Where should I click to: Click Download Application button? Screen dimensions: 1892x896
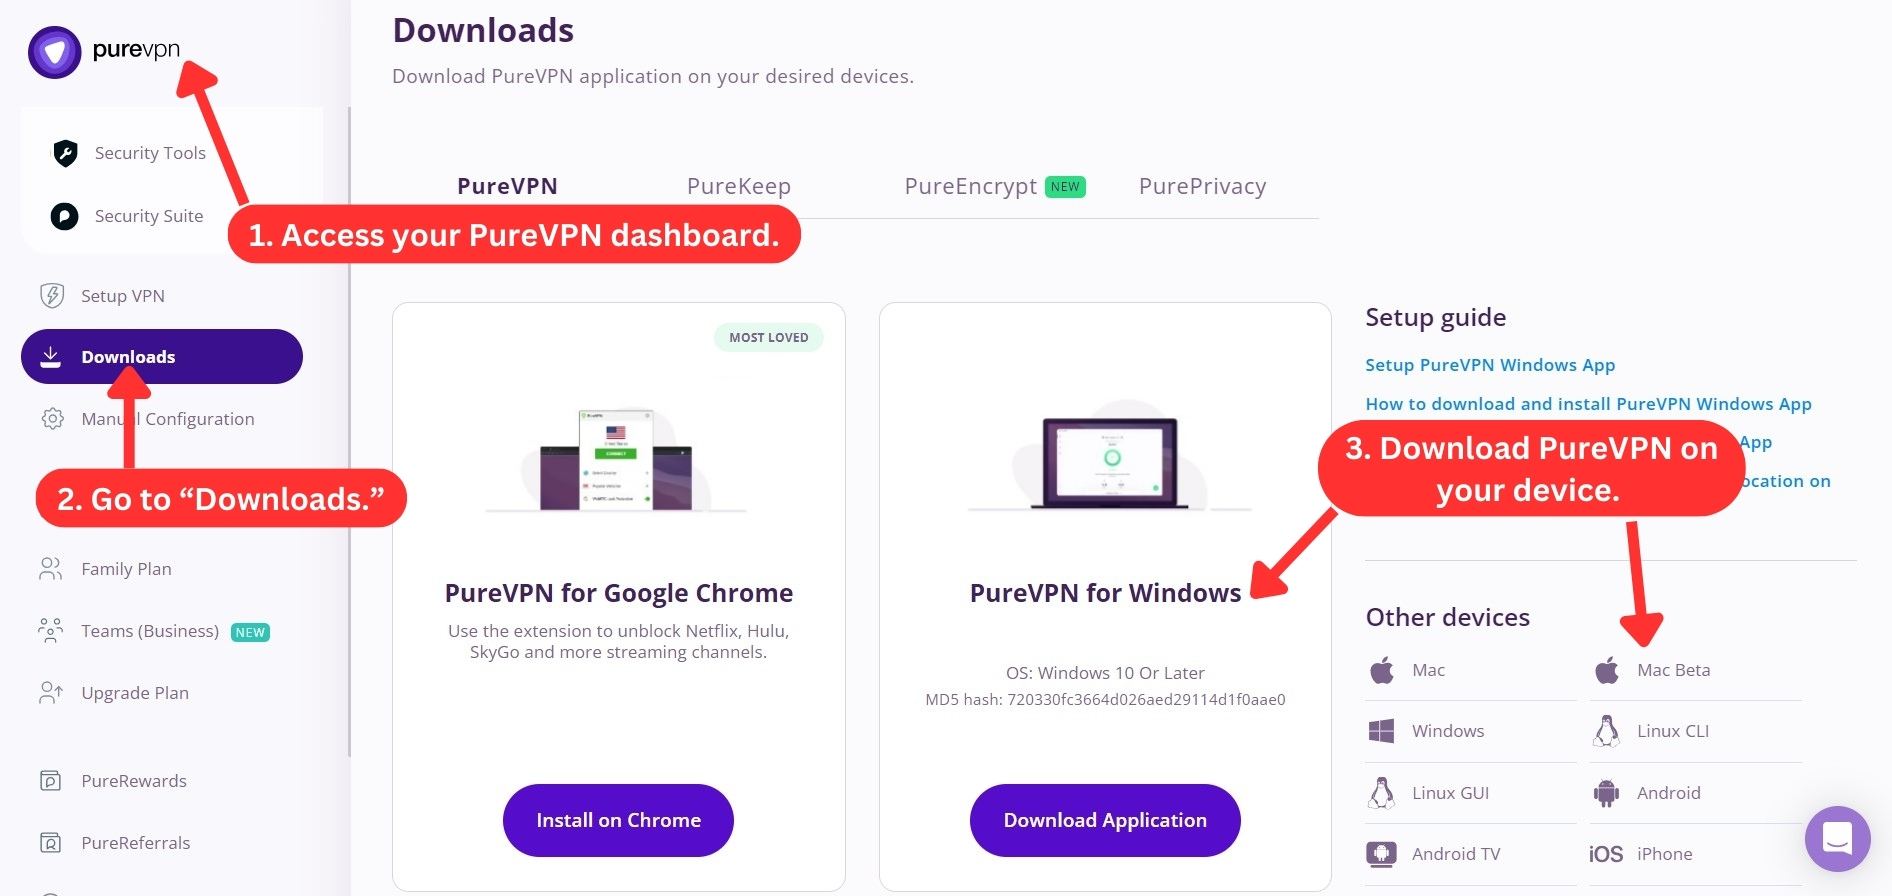(x=1105, y=820)
